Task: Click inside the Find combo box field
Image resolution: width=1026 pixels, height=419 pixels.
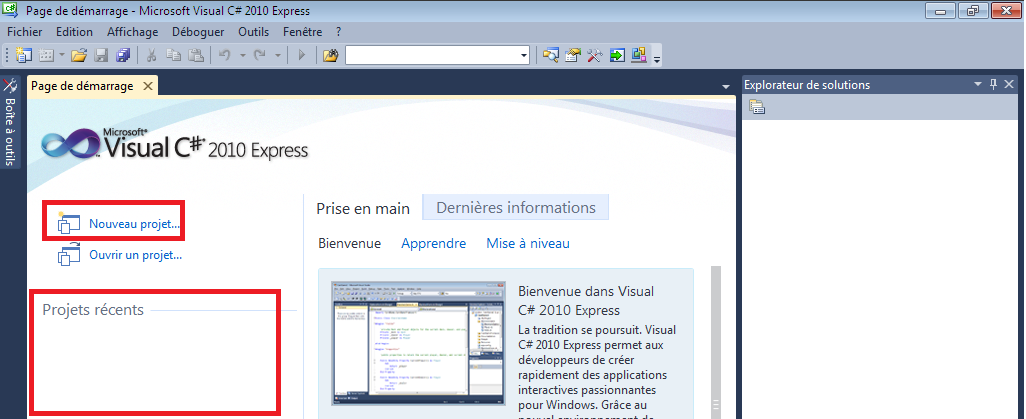Action: click(x=433, y=56)
